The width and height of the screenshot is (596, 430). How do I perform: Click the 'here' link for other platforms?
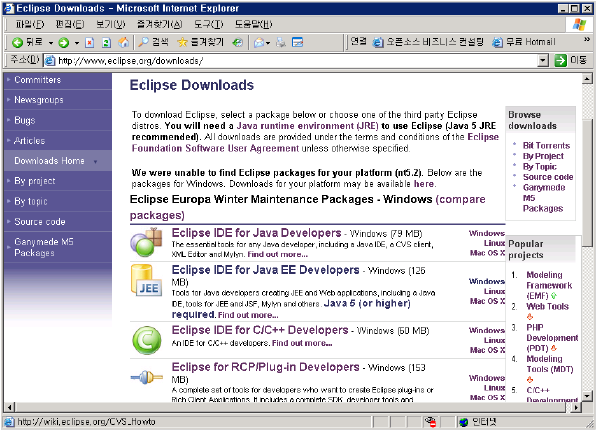pyautogui.click(x=424, y=184)
